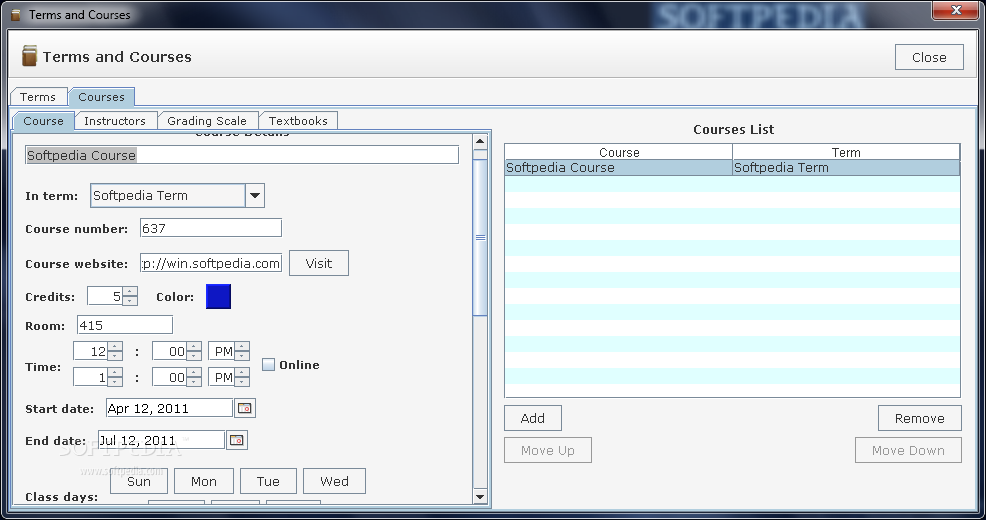986x520 pixels.
Task: Switch start time PM spinner upward
Action: (242, 346)
